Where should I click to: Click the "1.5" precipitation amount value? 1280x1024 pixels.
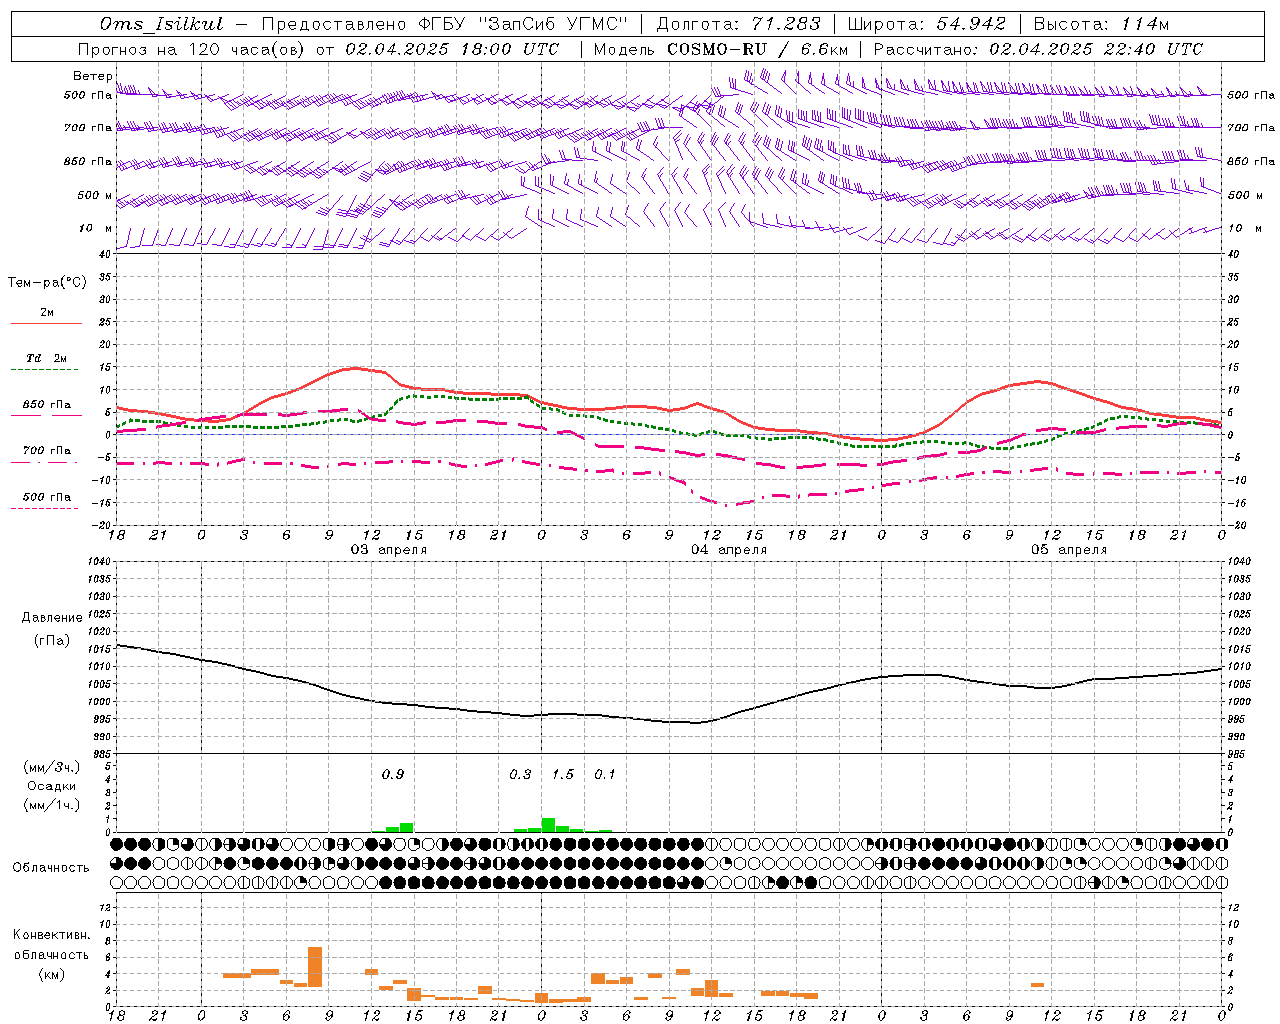pyautogui.click(x=563, y=774)
